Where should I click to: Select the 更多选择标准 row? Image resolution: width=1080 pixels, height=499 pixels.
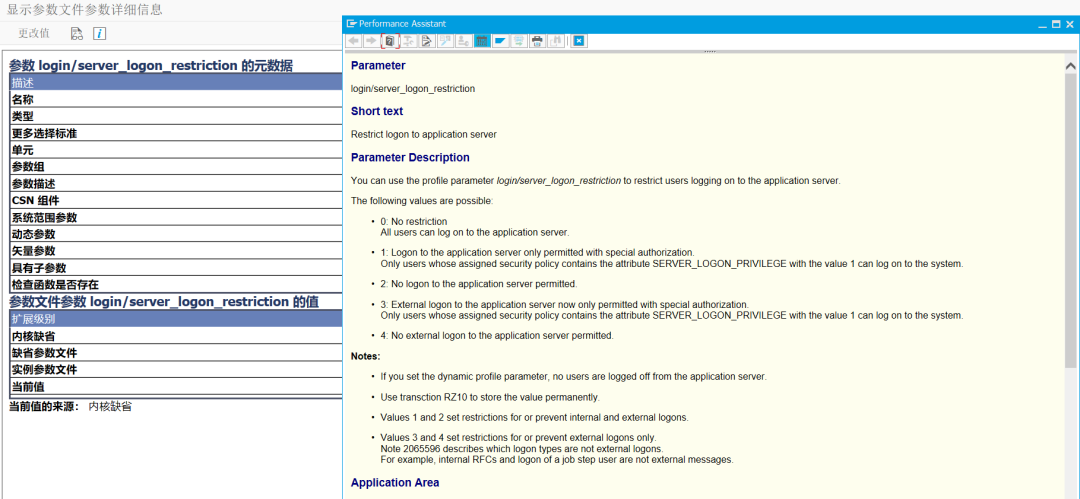click(x=176, y=133)
